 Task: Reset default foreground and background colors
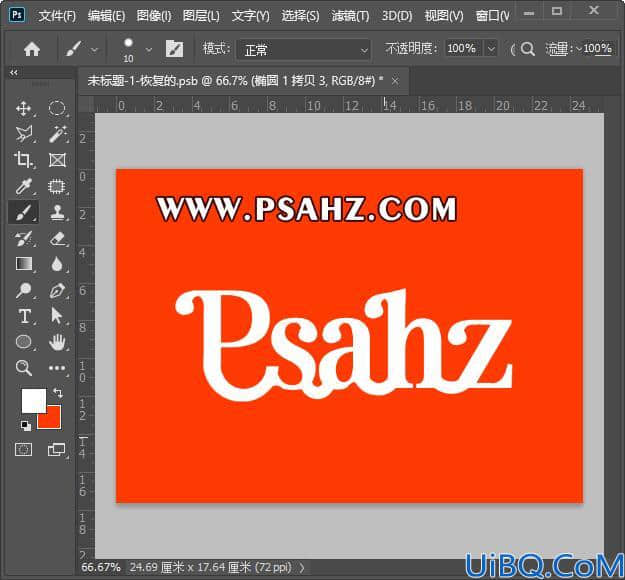tap(26, 425)
